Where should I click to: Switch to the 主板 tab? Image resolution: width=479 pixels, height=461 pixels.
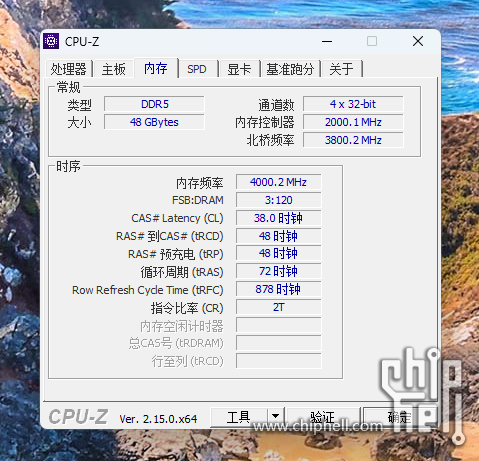coord(114,69)
